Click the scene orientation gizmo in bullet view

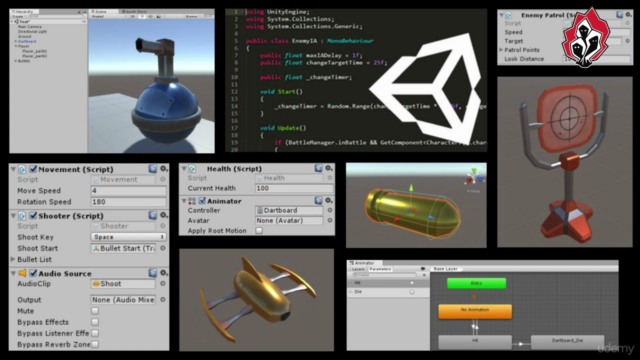(474, 177)
